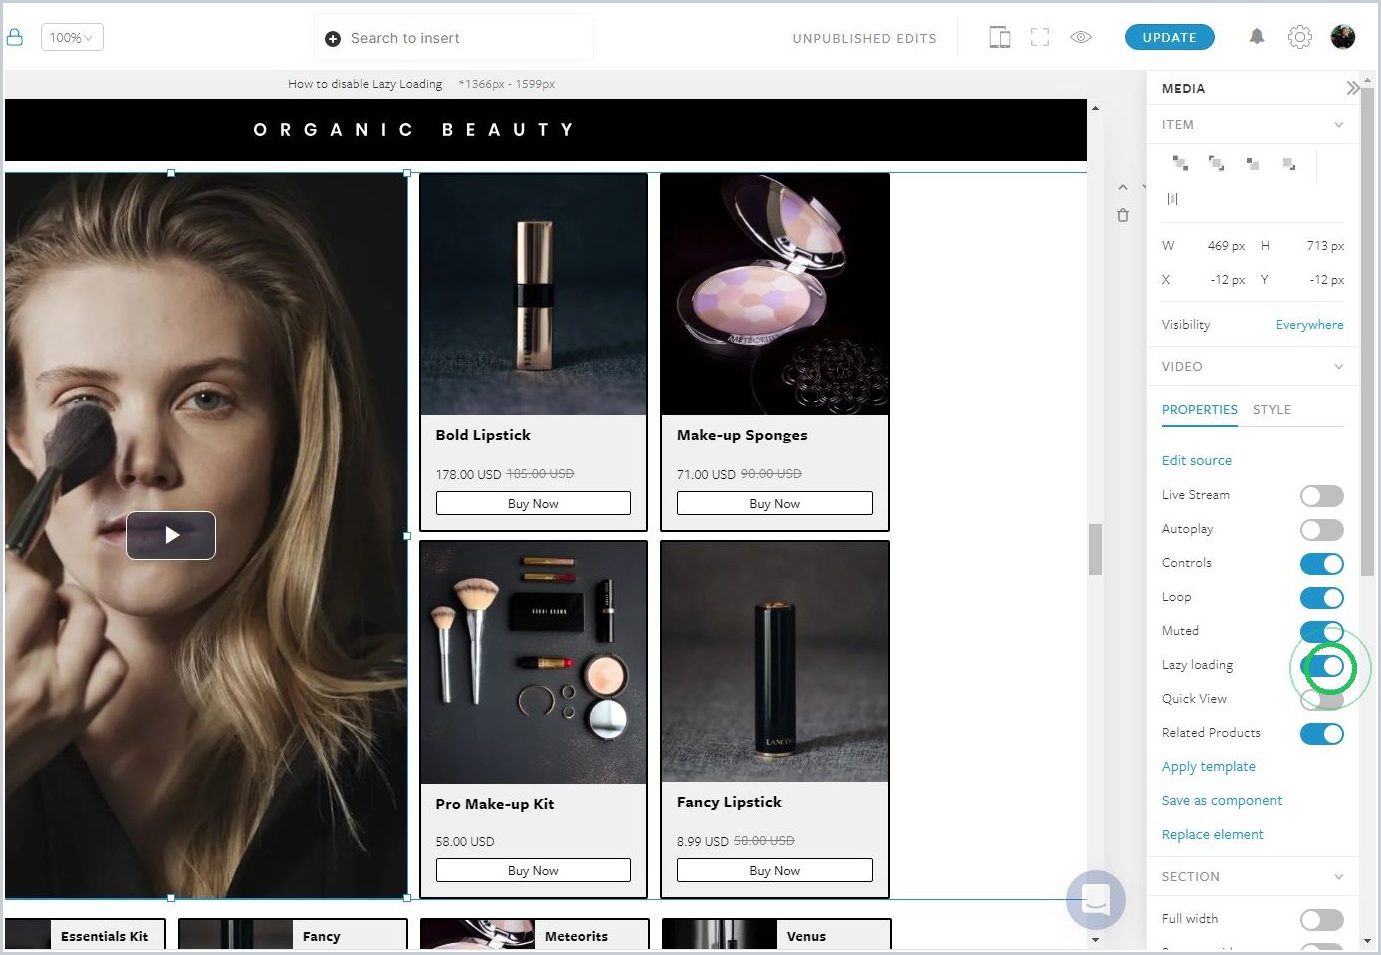Enable the Full width toggle
The width and height of the screenshot is (1381, 955).
point(1322,920)
